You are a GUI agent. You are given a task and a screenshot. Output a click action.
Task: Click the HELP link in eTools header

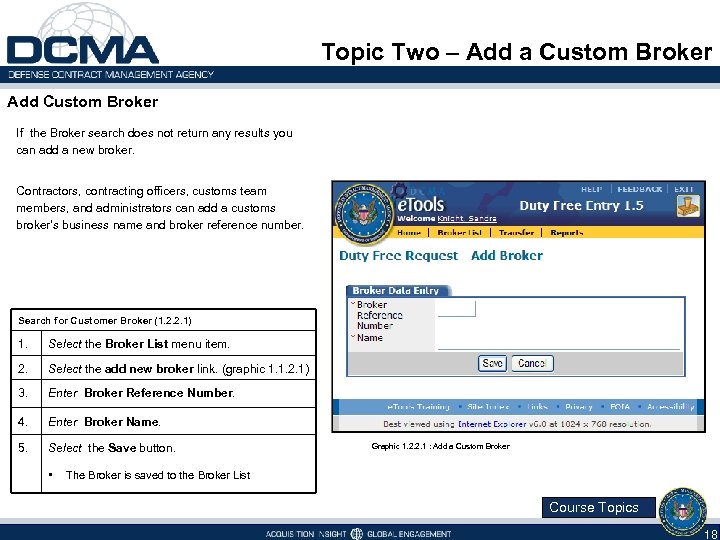(591, 189)
